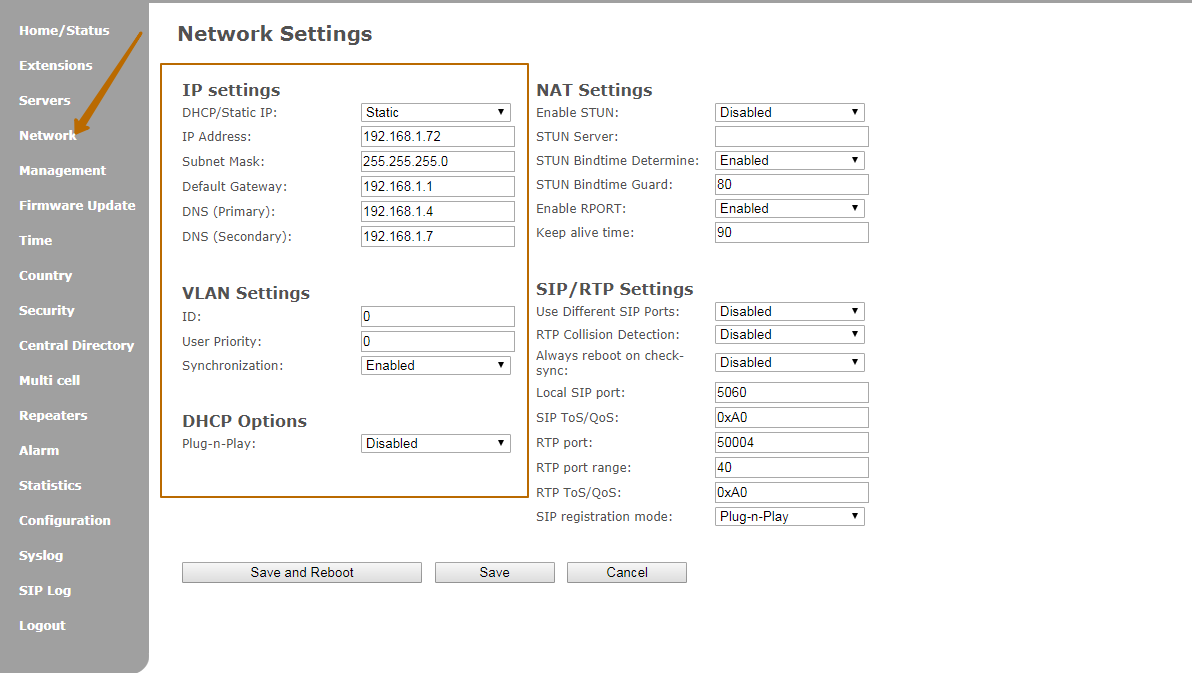Image resolution: width=1192 pixels, height=692 pixels.
Task: Open the Security page
Action: point(46,310)
